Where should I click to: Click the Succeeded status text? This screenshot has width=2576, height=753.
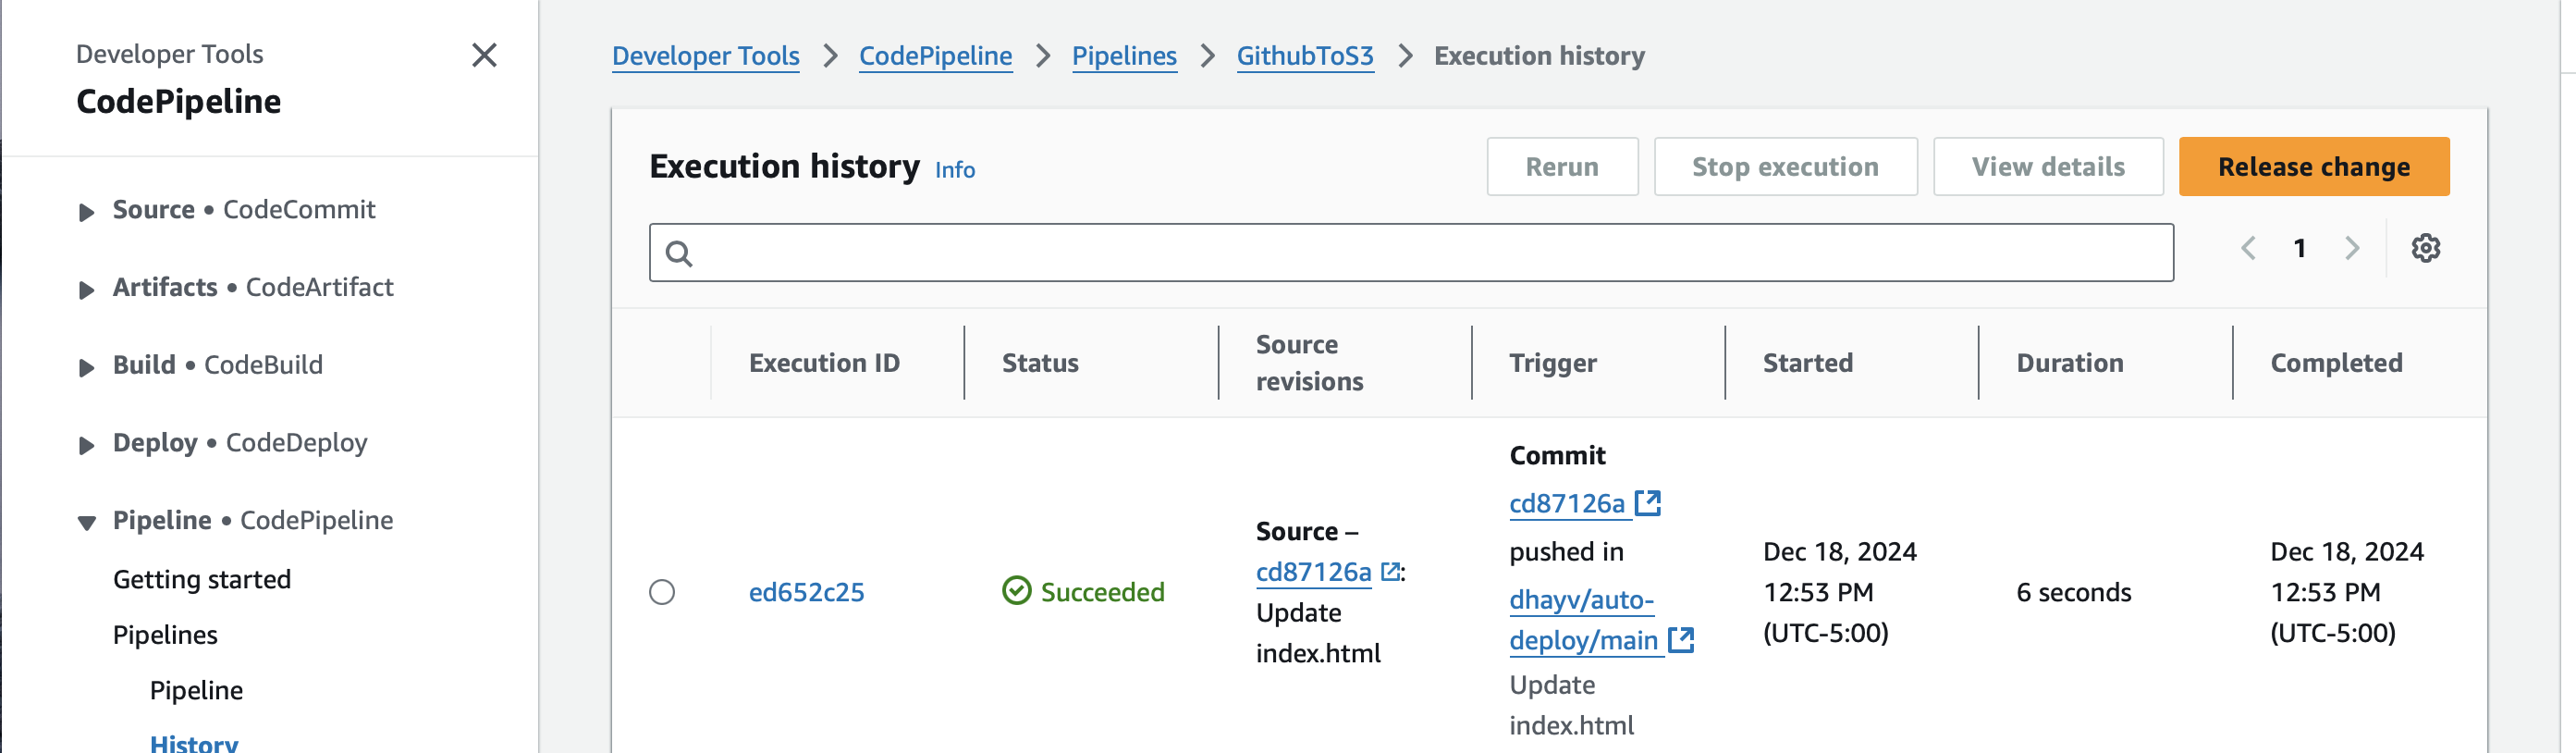click(1102, 592)
